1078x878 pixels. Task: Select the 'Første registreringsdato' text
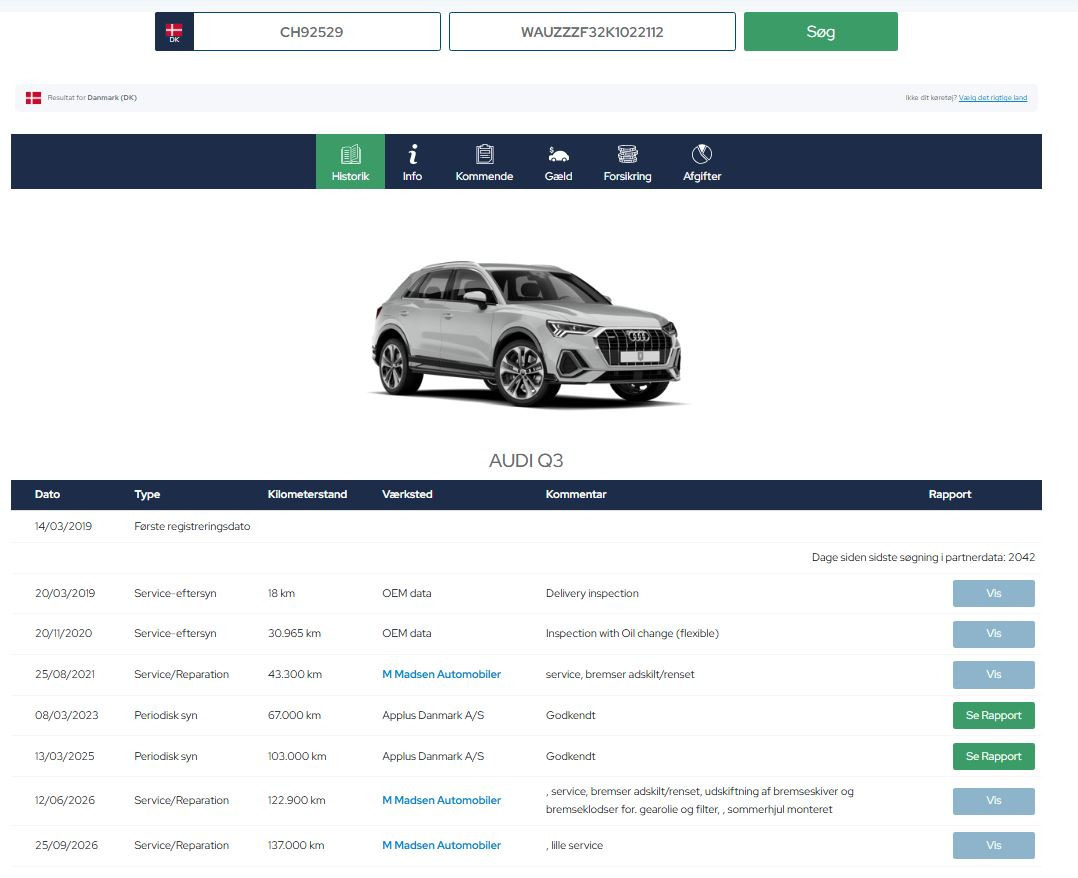192,527
